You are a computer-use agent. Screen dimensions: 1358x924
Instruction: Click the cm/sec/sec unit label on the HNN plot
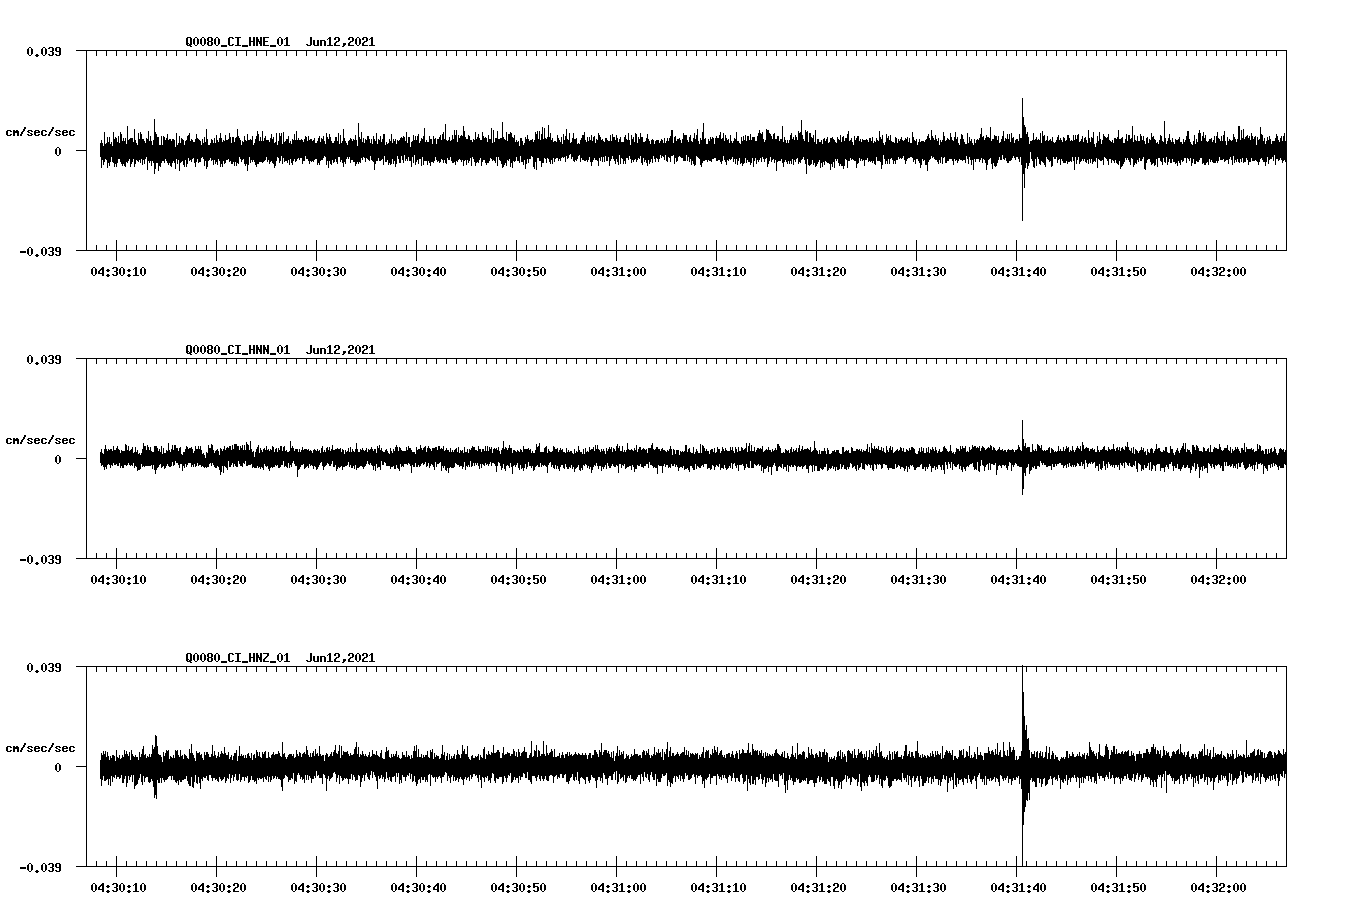pyautogui.click(x=40, y=440)
